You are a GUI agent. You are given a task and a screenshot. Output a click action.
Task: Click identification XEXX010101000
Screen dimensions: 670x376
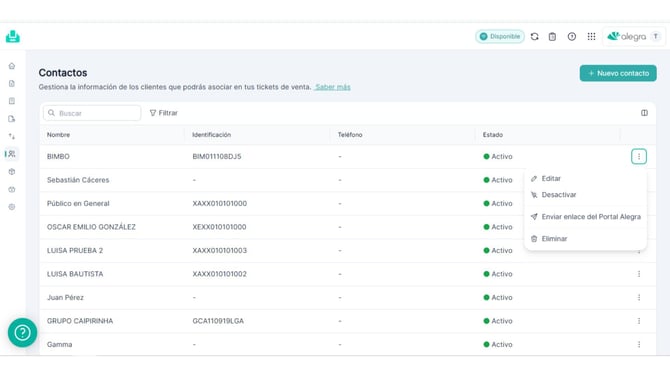219,227
